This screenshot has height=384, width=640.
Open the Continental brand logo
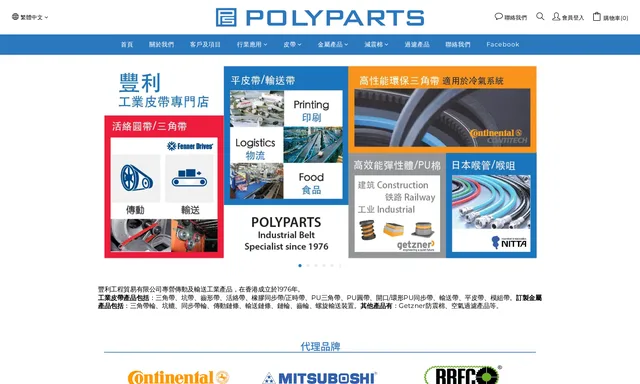click(178, 377)
